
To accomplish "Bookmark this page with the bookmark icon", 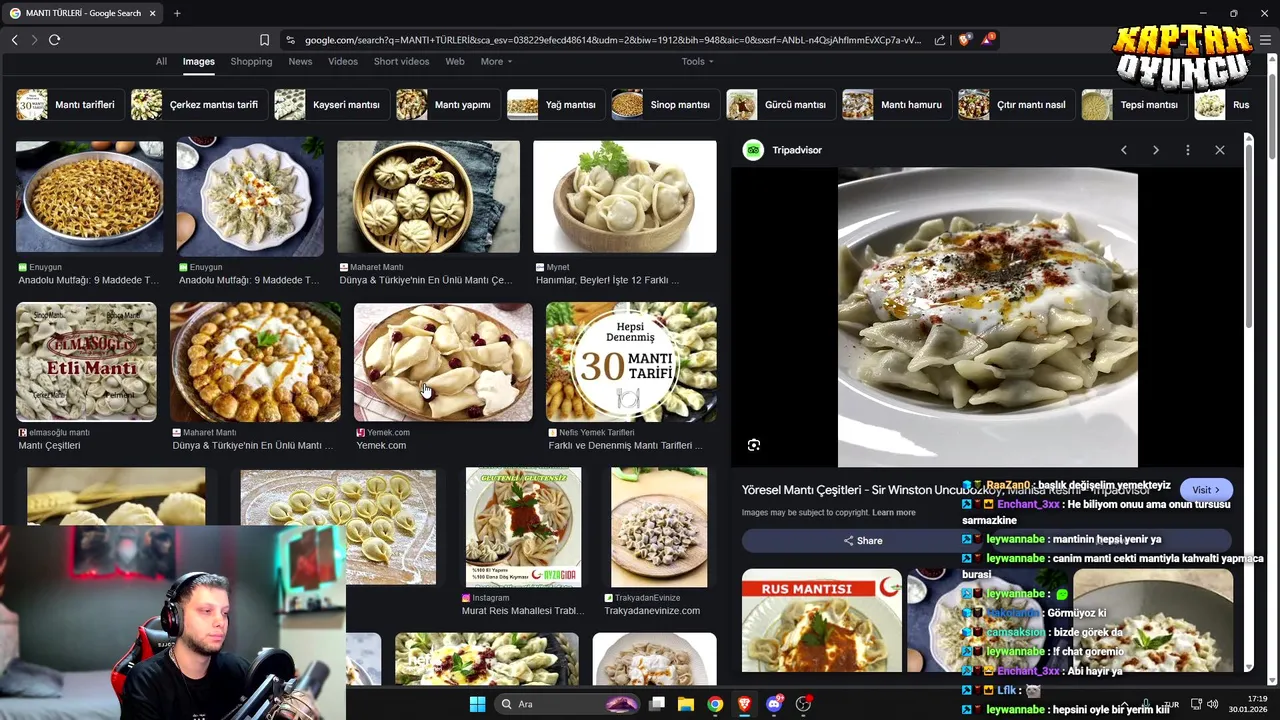I will [x=264, y=40].
